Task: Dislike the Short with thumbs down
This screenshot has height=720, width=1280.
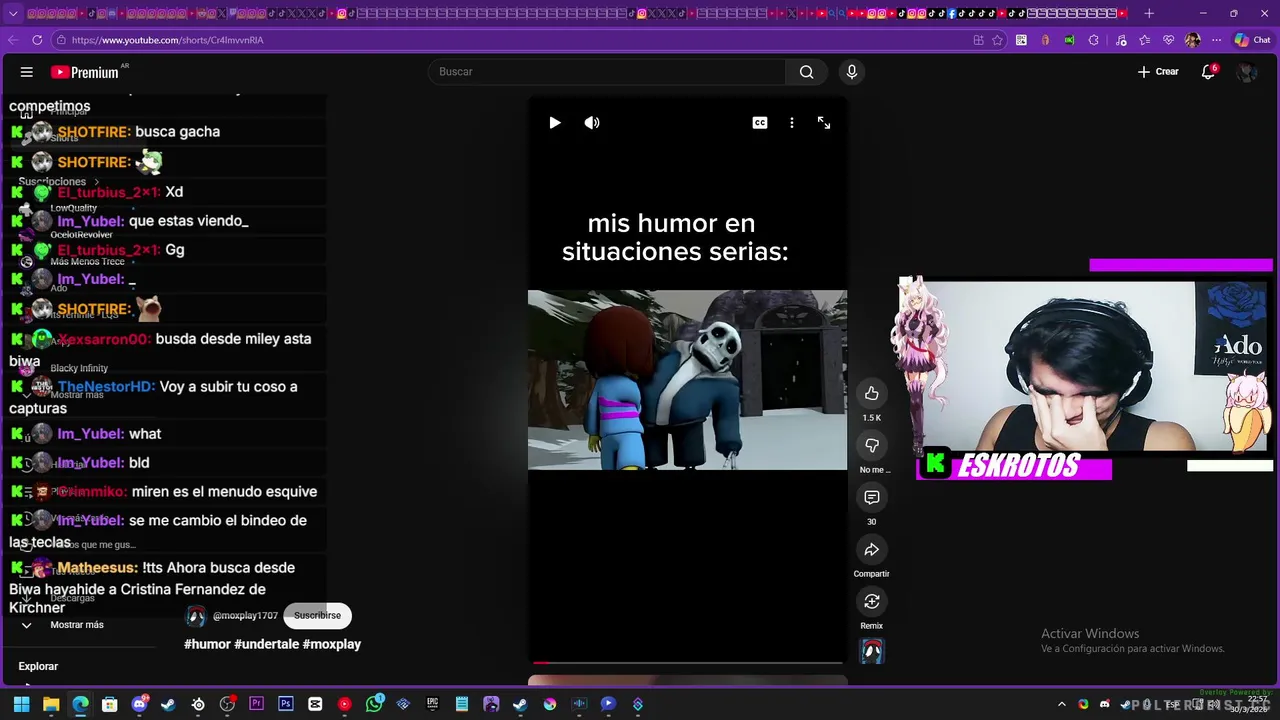Action: (872, 445)
